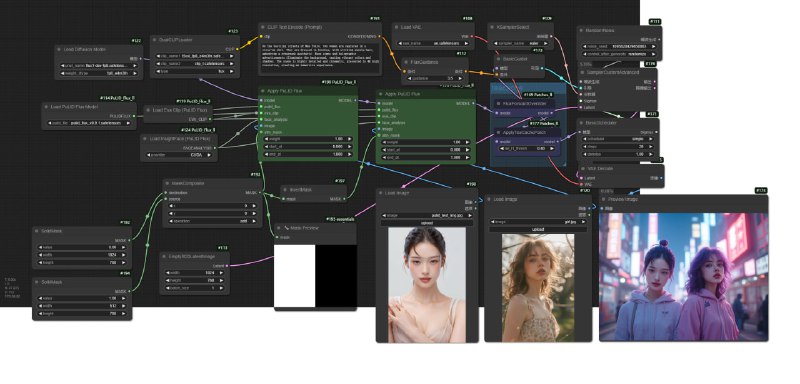The height and width of the screenshot is (384, 800).
Task: Click the generated two-girls preview image
Action: click(x=684, y=277)
